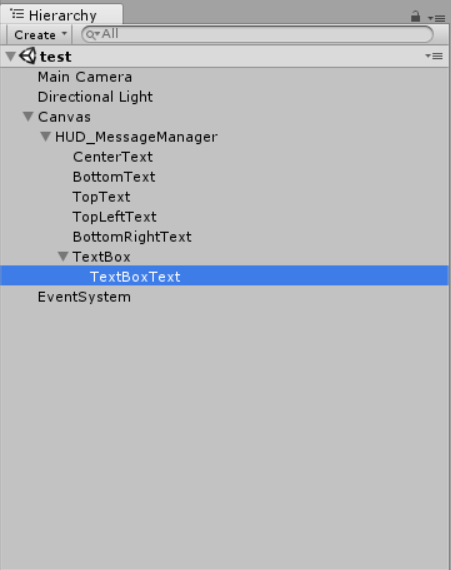Viewport: 451px width, 570px height.
Task: Click the Hierarchy tab list icon
Action: [x=17, y=15]
